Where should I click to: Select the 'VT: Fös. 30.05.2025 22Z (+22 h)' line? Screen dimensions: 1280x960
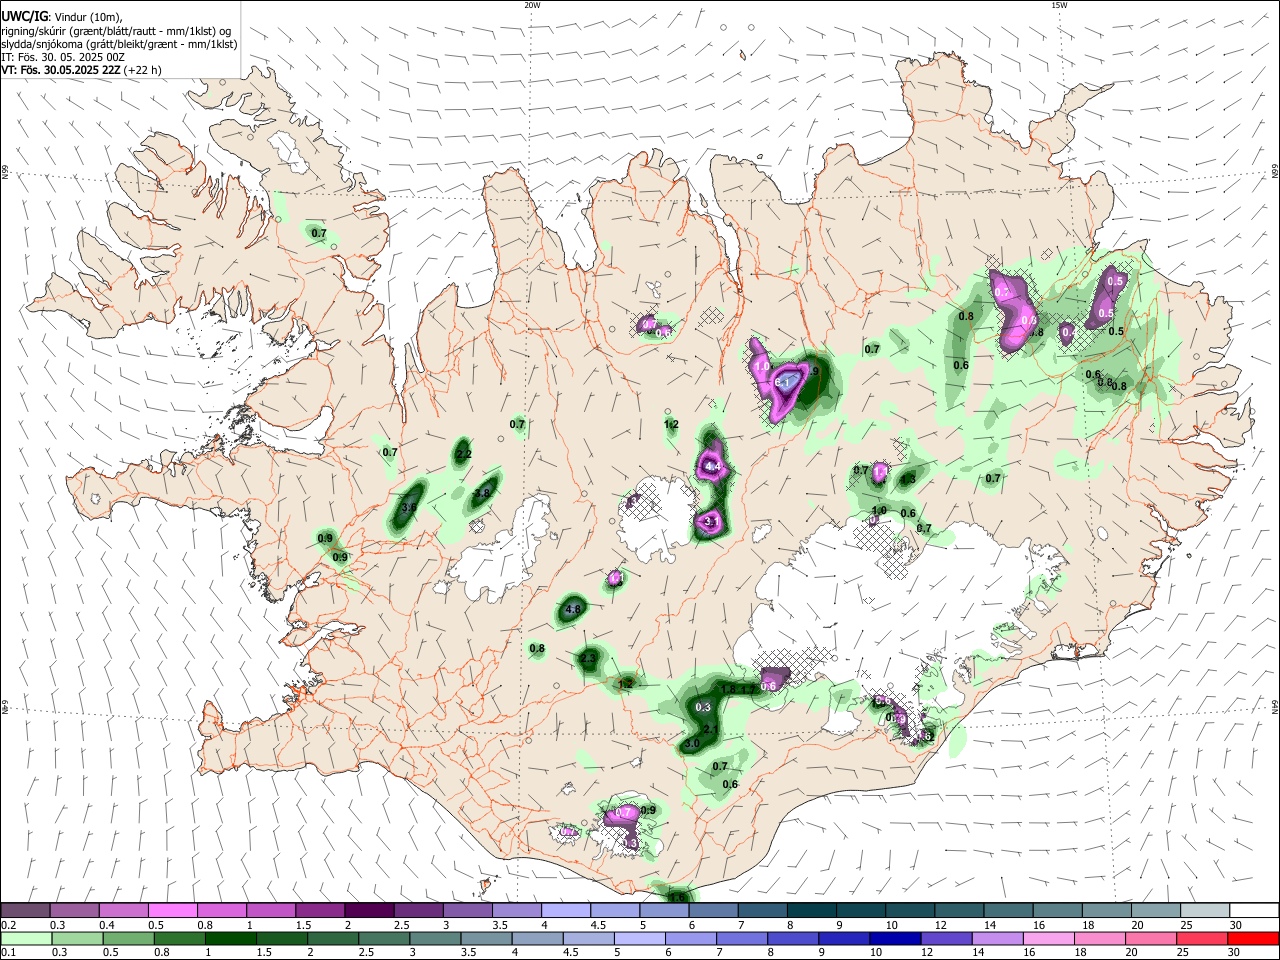81,70
